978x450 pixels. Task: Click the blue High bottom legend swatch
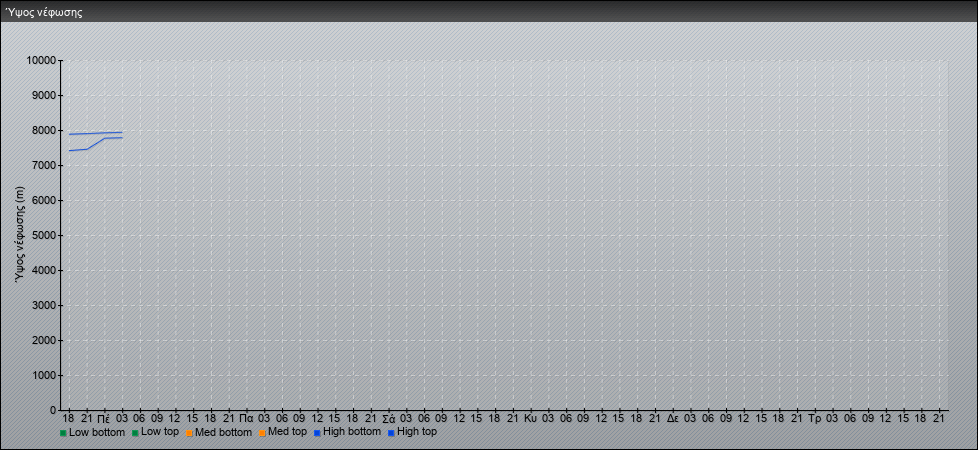pos(317,433)
